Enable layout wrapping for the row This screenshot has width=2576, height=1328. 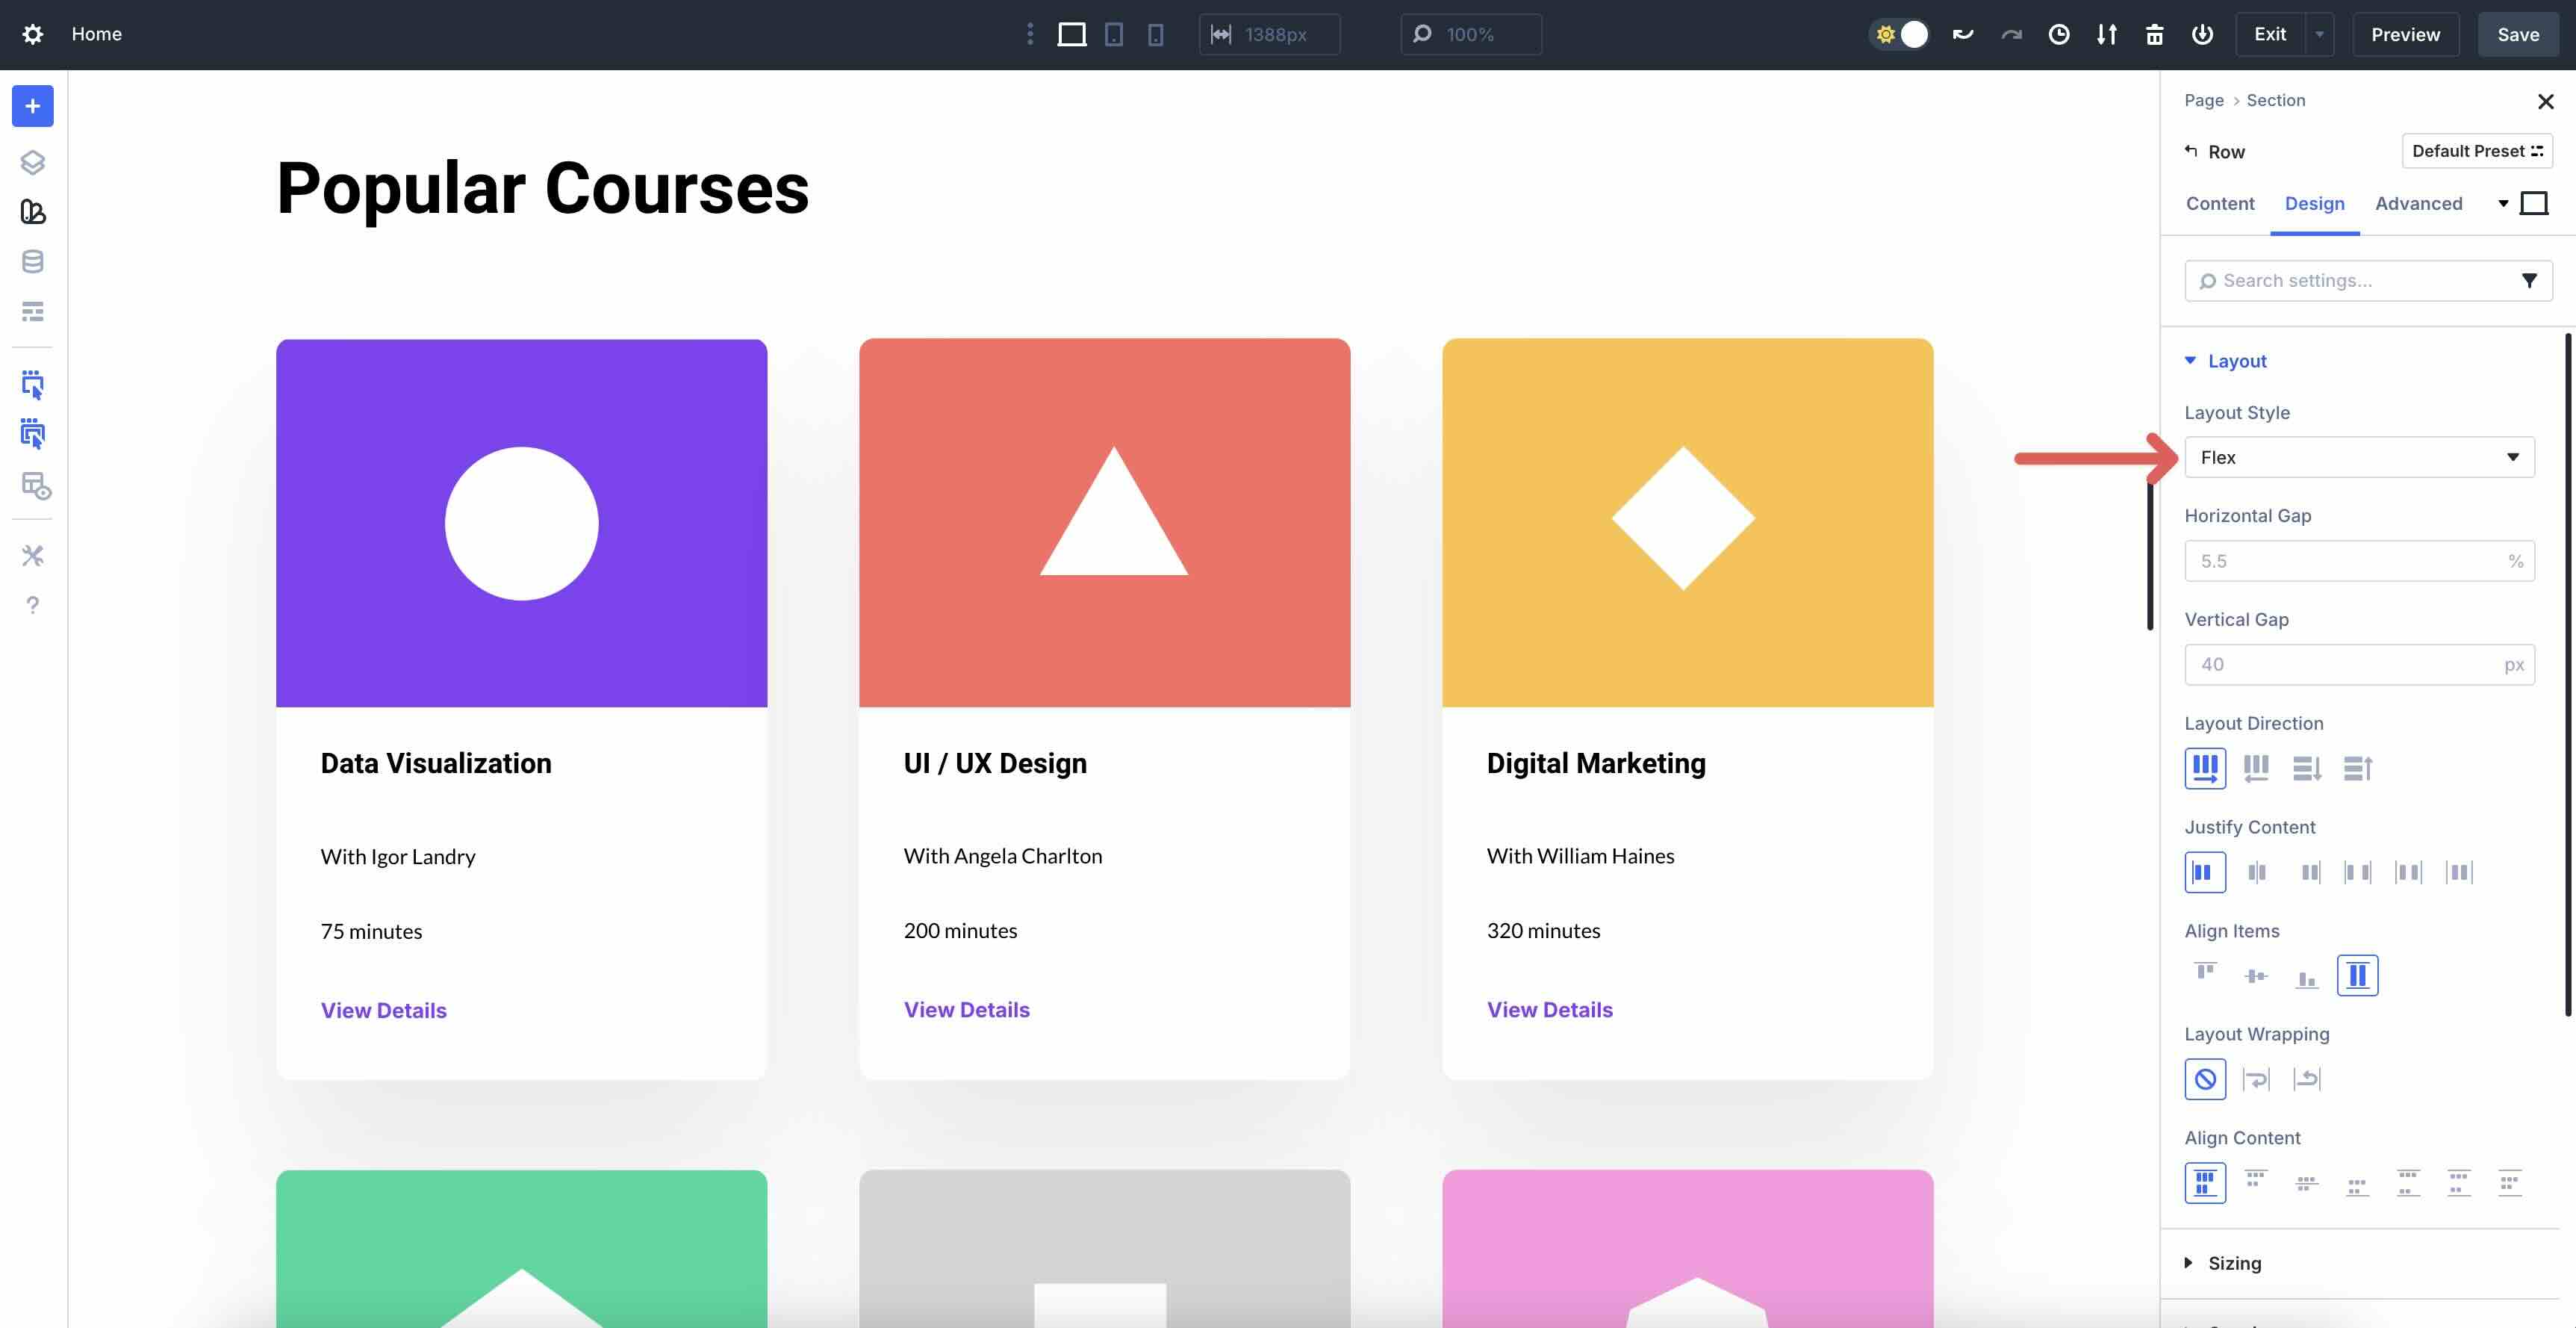click(x=2255, y=1079)
